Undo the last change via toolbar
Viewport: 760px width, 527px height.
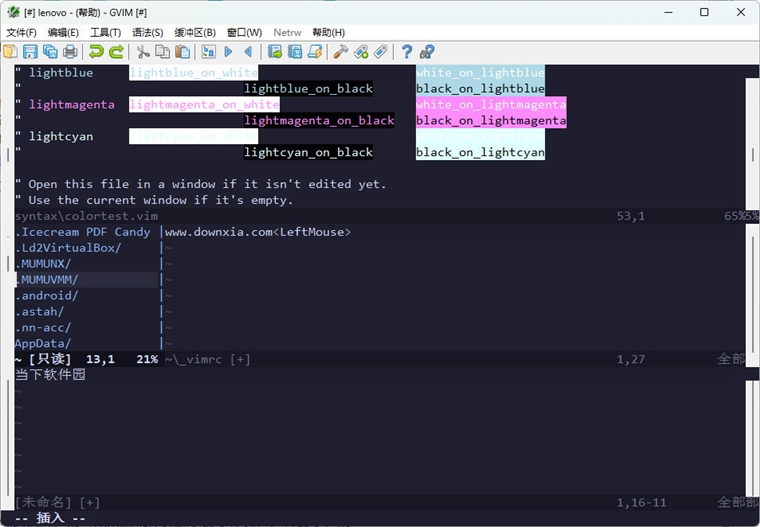click(x=96, y=51)
